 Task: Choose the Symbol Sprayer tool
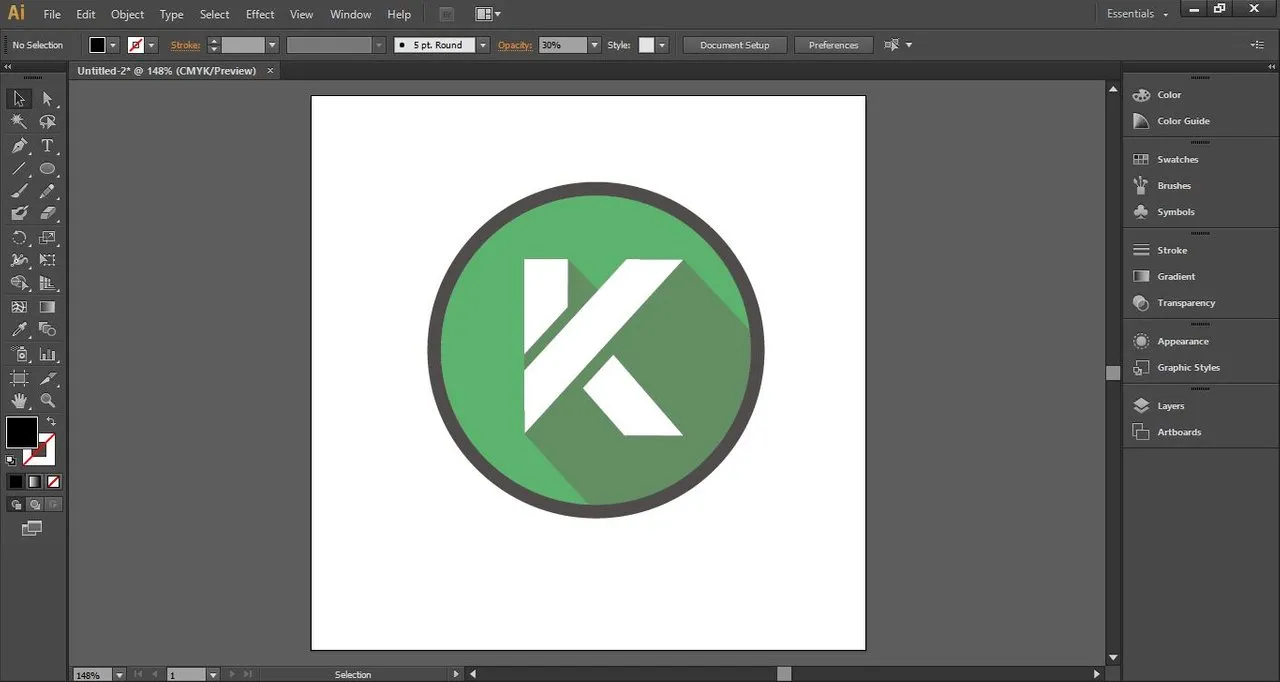[x=19, y=354]
